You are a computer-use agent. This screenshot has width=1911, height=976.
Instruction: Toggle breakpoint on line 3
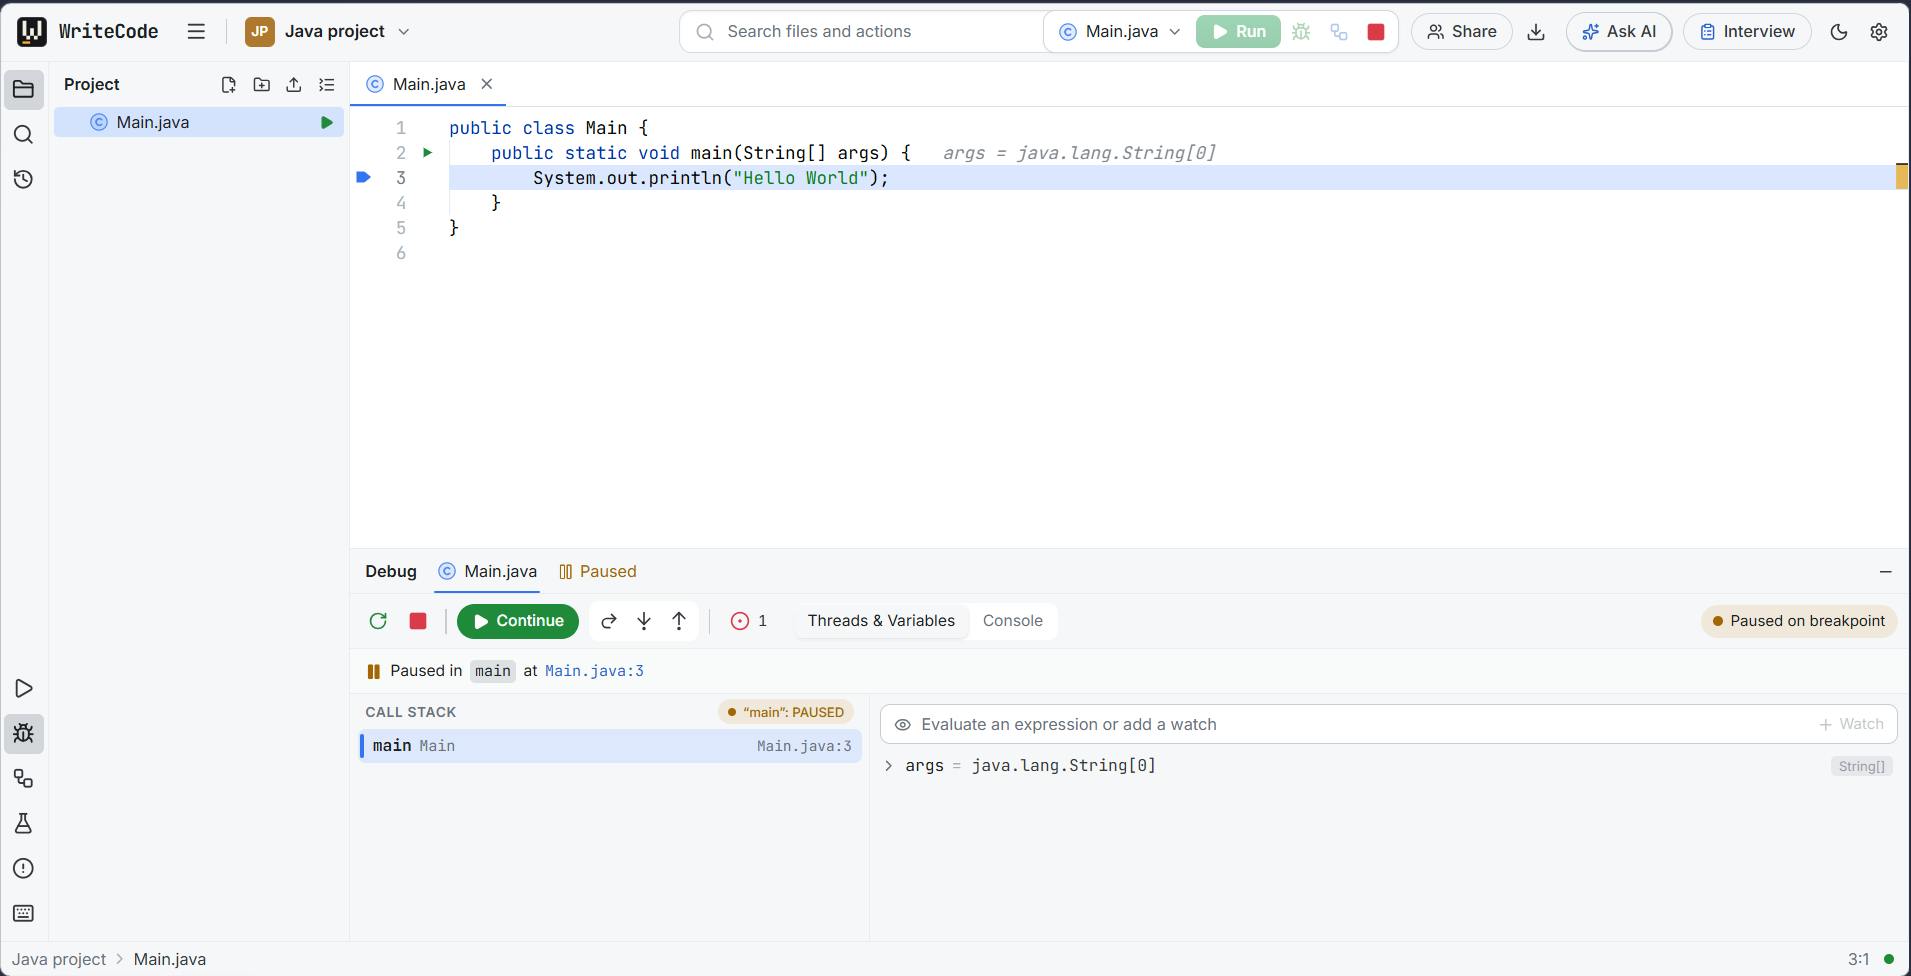pos(364,178)
